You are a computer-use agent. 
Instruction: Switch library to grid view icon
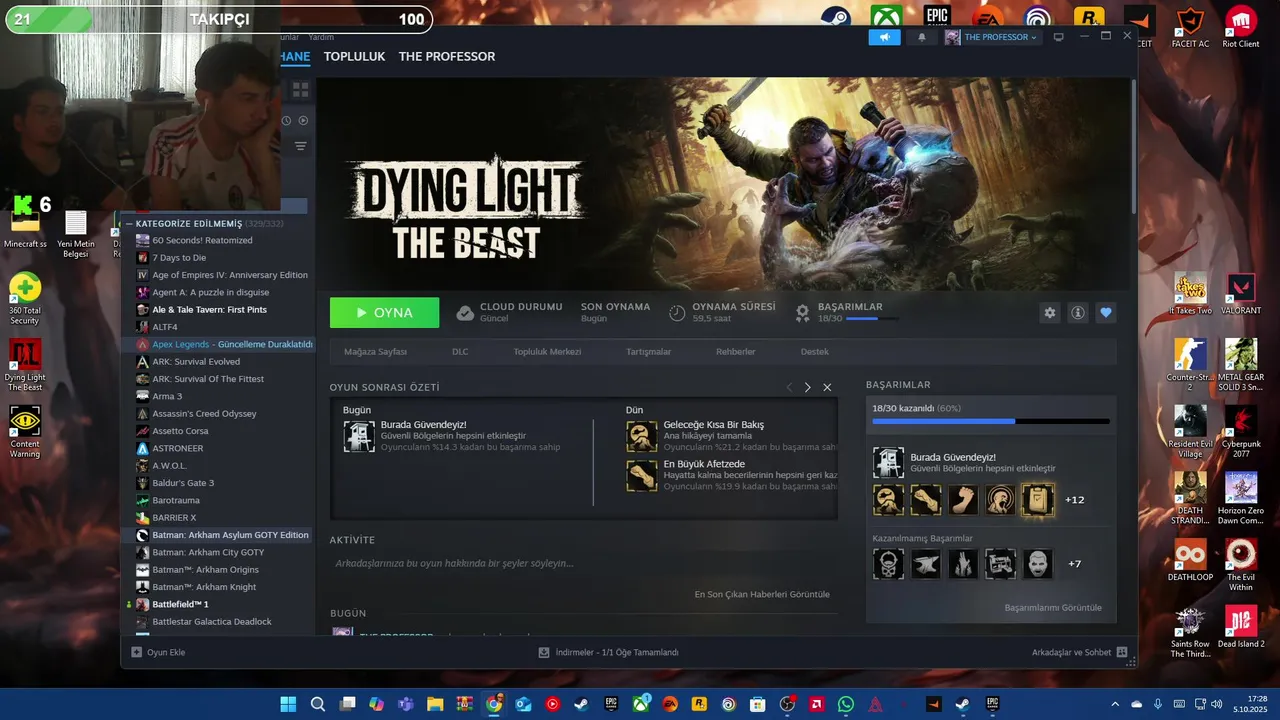300,89
